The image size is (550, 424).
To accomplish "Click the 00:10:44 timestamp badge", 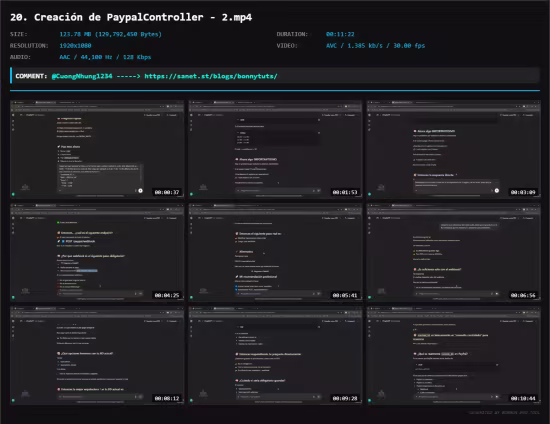I will 523,398.
